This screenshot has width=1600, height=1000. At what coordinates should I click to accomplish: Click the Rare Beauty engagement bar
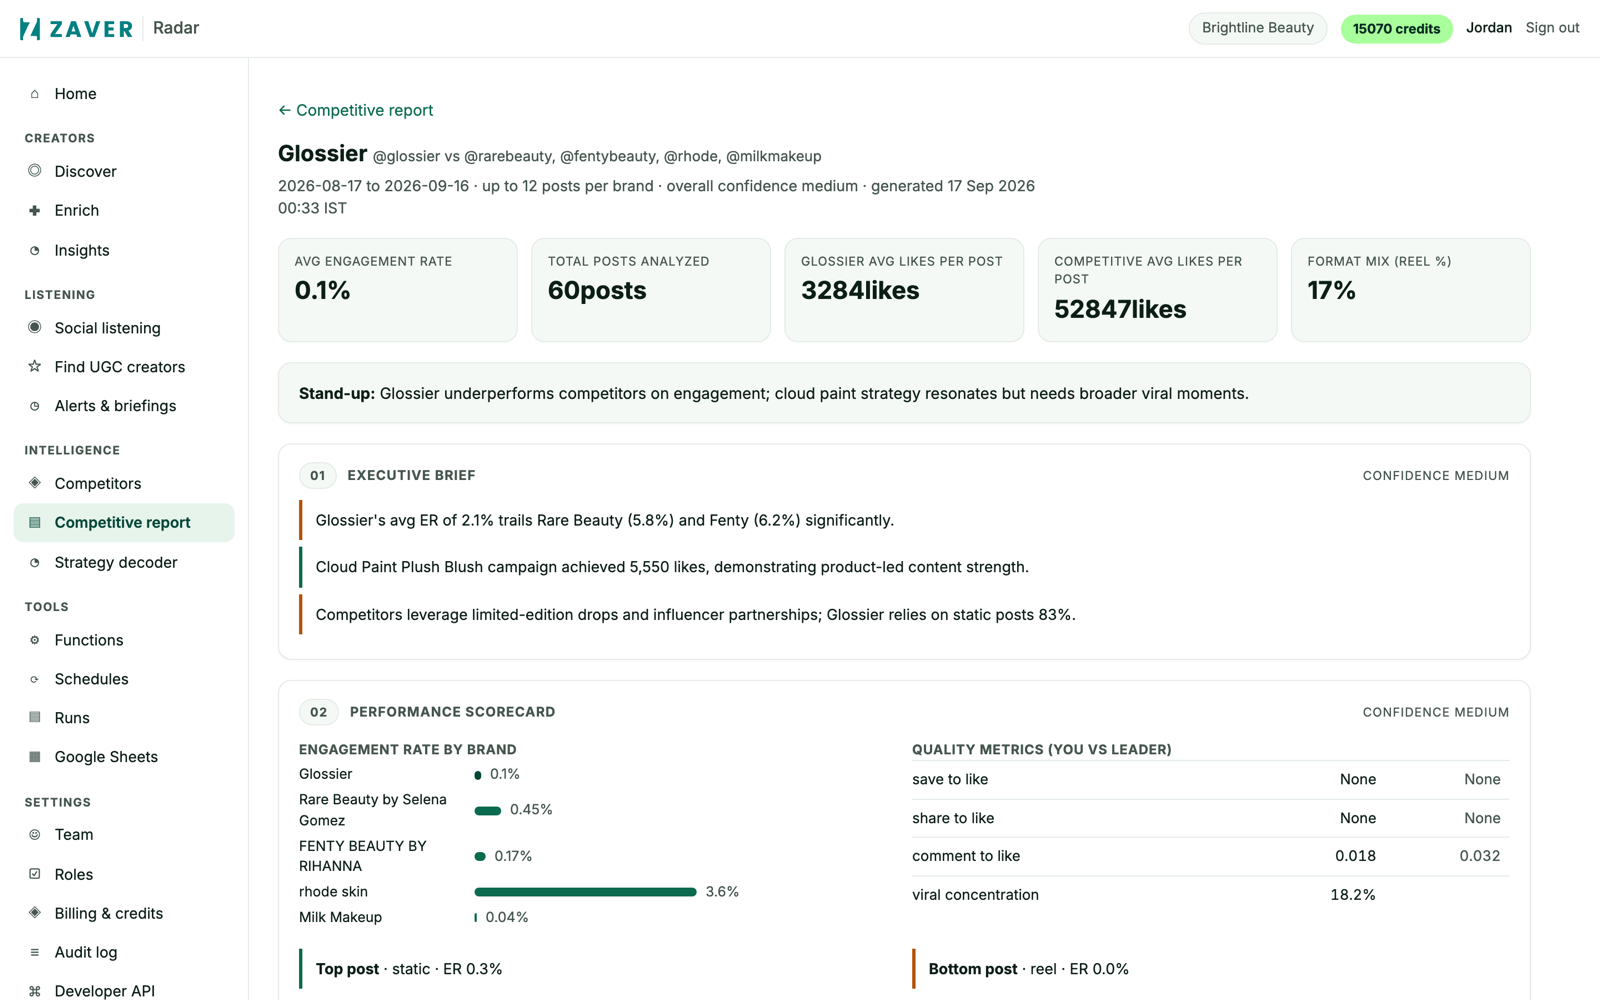click(487, 810)
